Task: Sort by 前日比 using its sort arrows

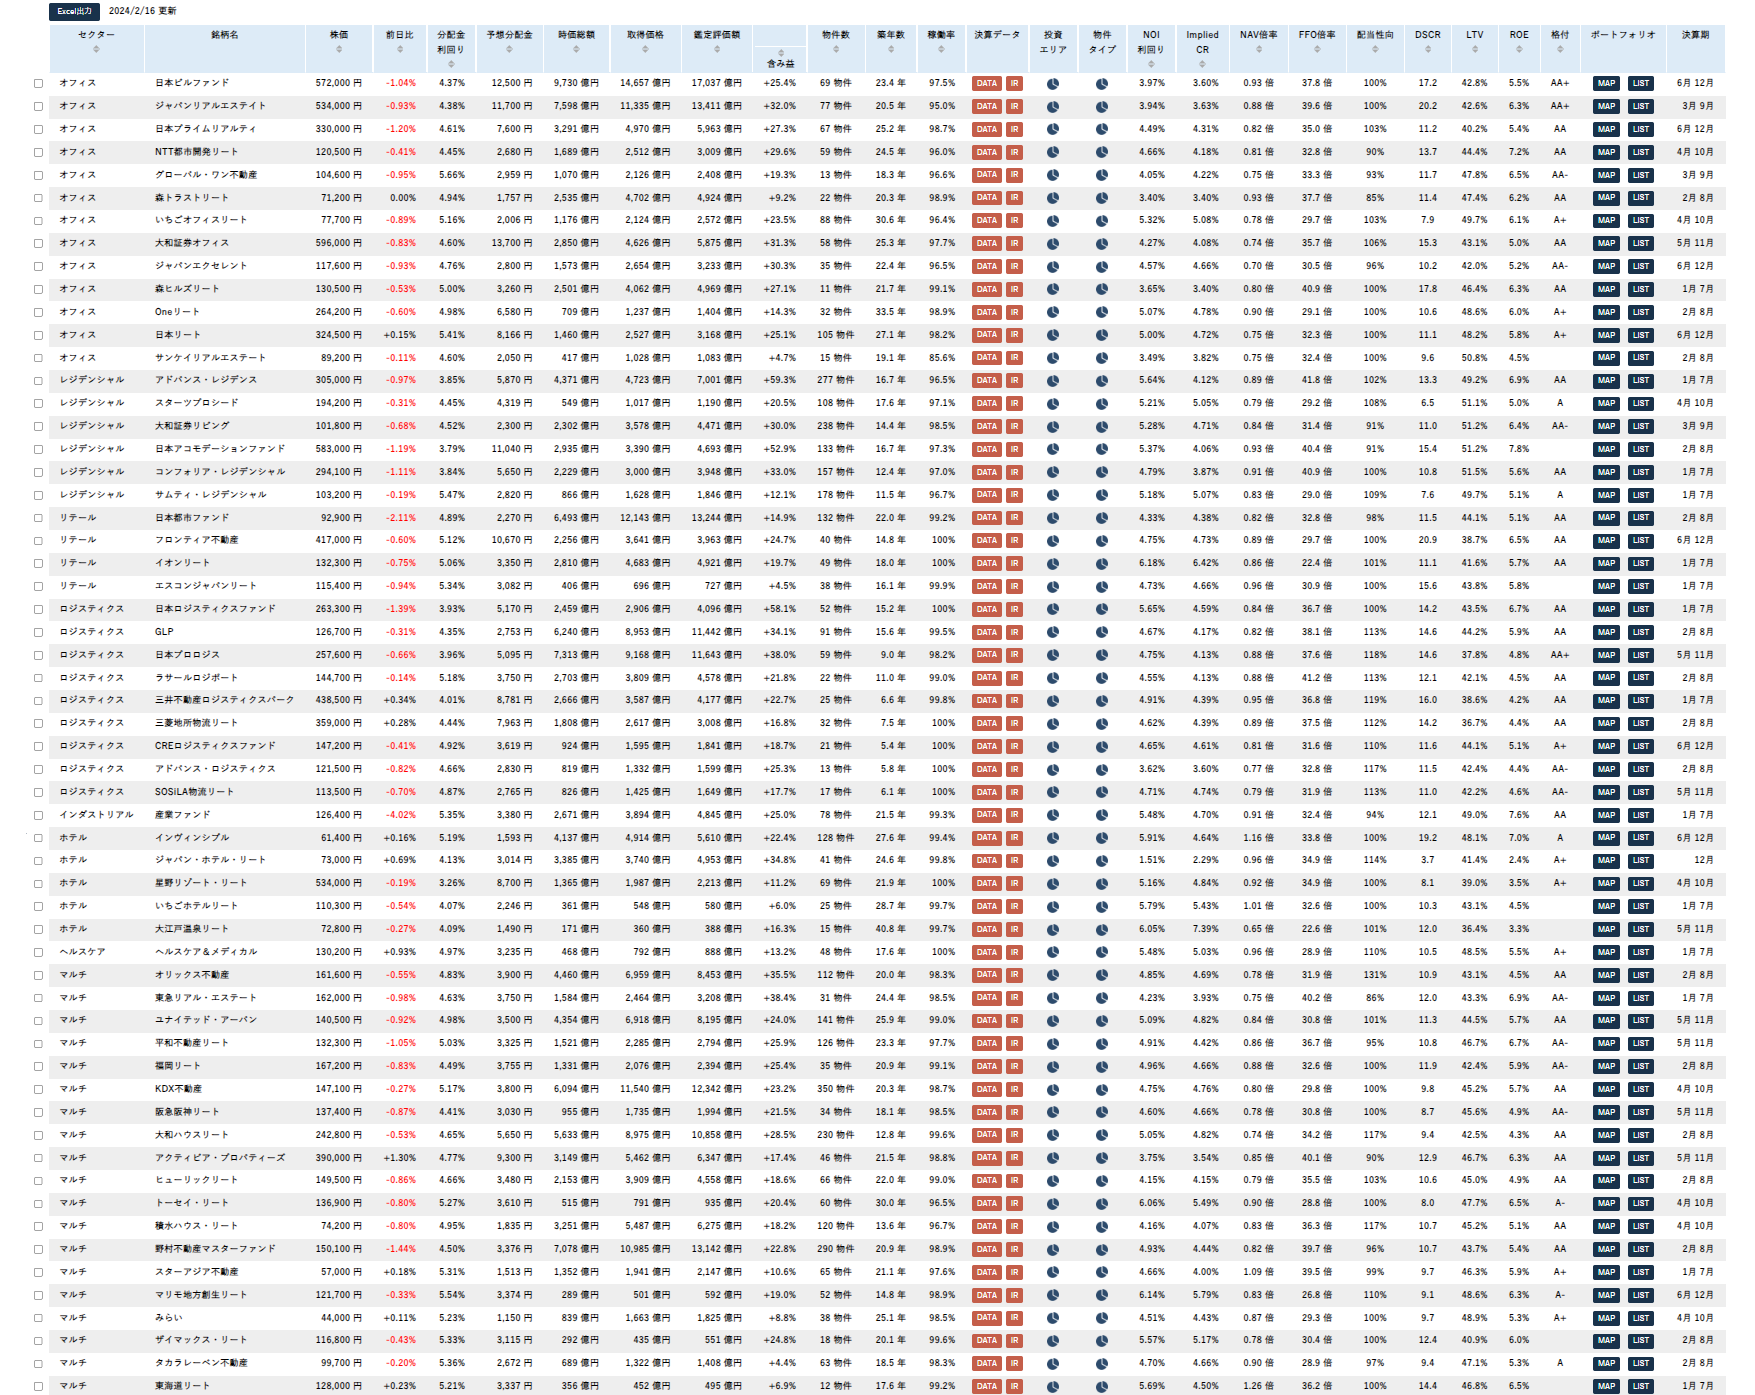Action: click(x=399, y=49)
